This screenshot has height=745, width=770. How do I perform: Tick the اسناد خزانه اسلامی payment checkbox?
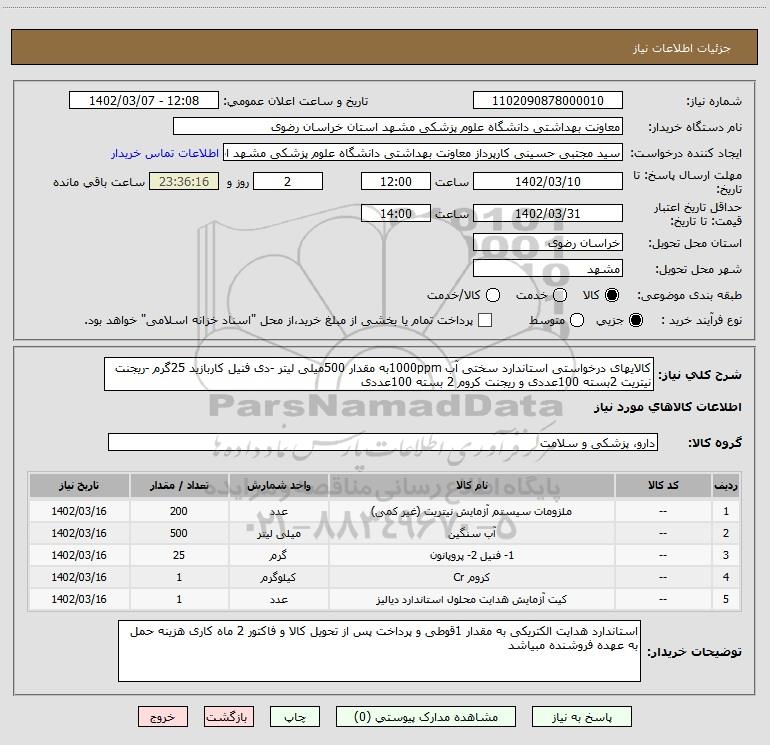[485, 320]
